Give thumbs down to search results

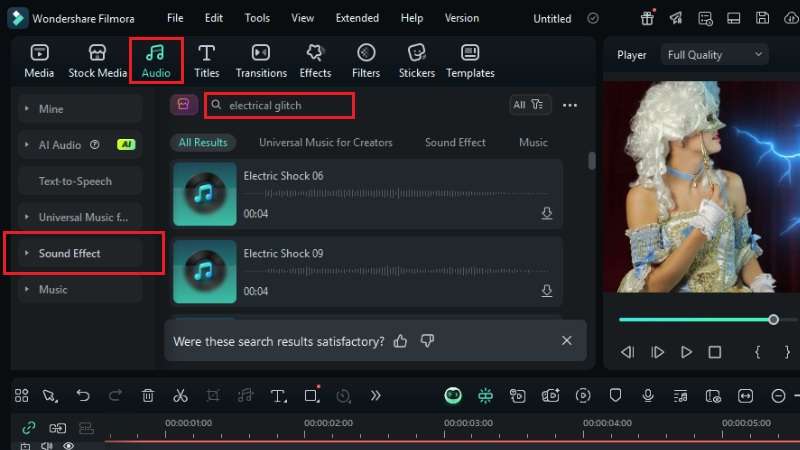click(x=427, y=341)
